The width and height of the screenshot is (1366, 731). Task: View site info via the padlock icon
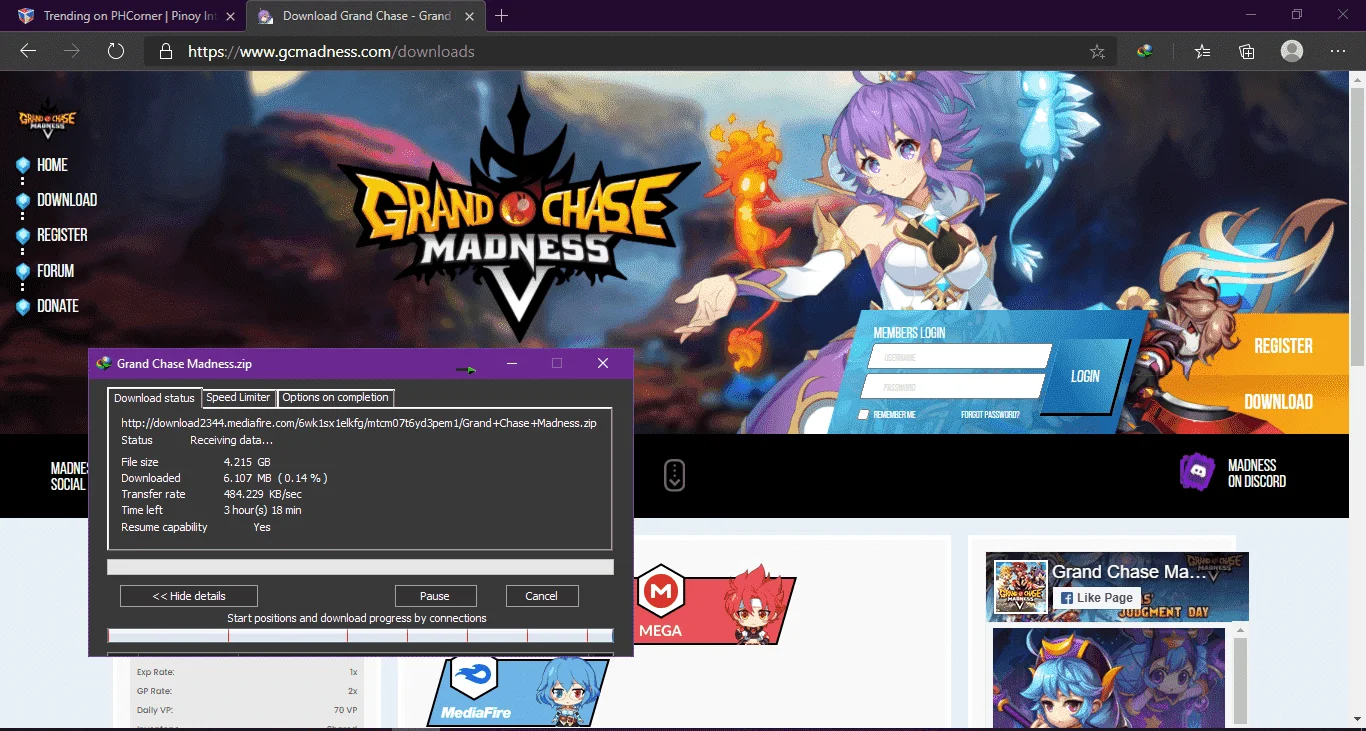(166, 51)
